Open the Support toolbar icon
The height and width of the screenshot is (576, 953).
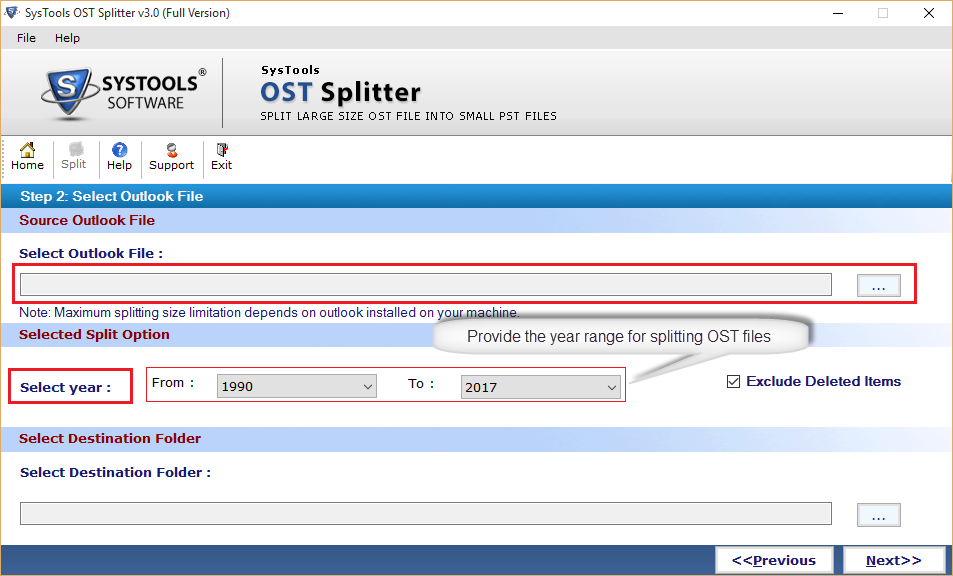coord(171,157)
